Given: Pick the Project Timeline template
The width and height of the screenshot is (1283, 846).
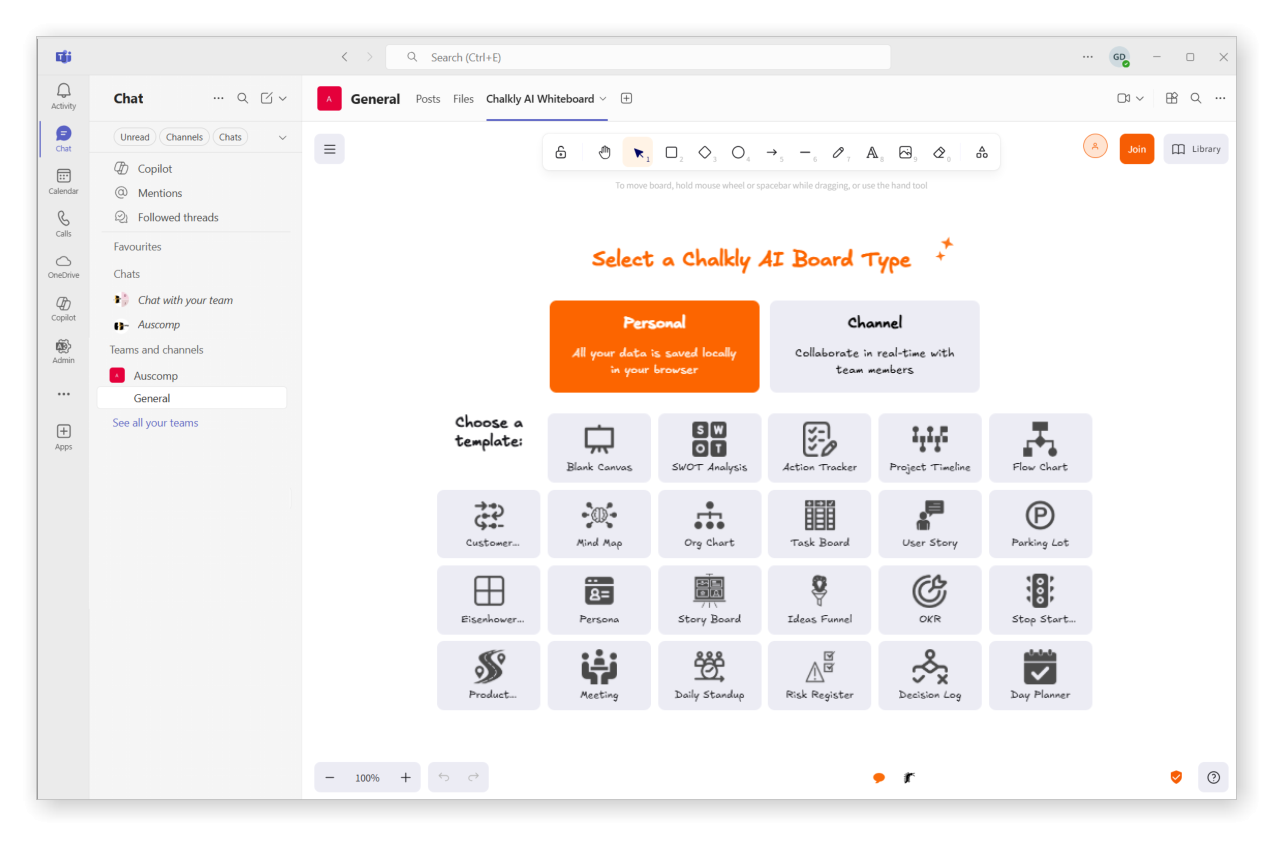Looking at the screenshot, I should pos(930,448).
